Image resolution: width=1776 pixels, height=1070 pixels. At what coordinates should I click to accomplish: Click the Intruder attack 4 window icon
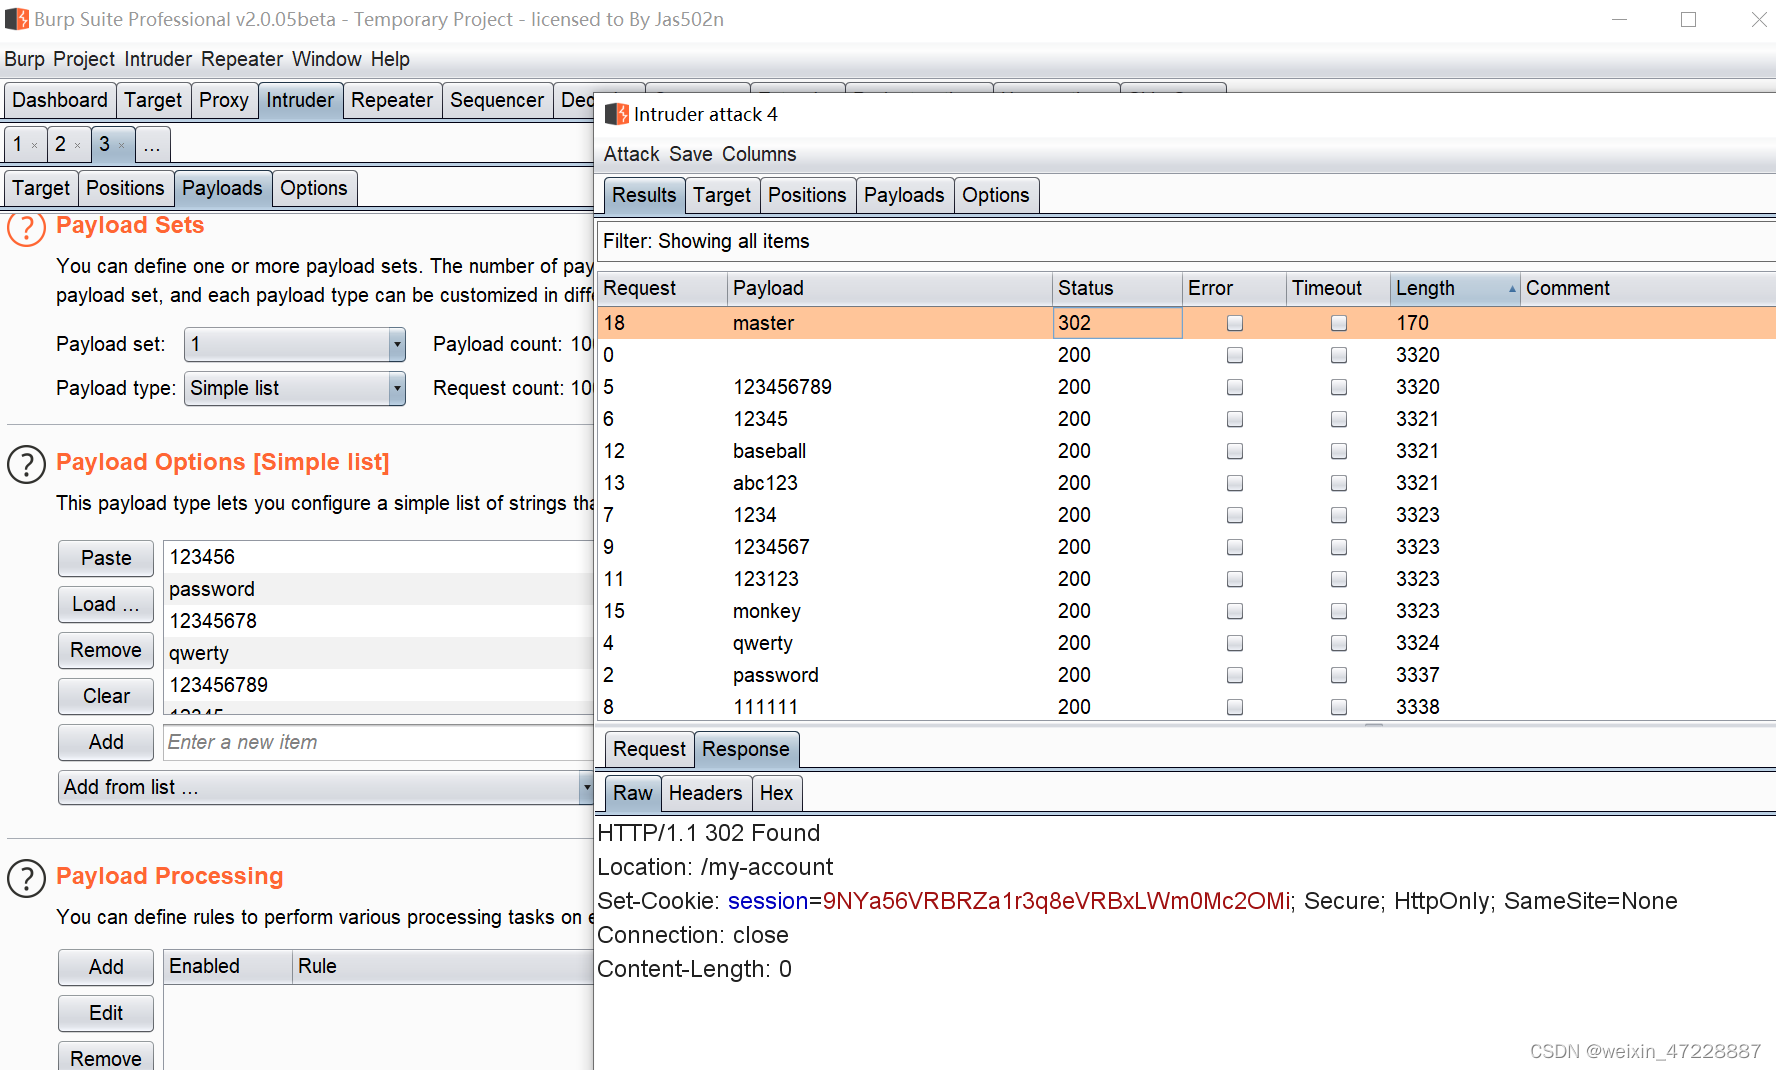click(617, 114)
